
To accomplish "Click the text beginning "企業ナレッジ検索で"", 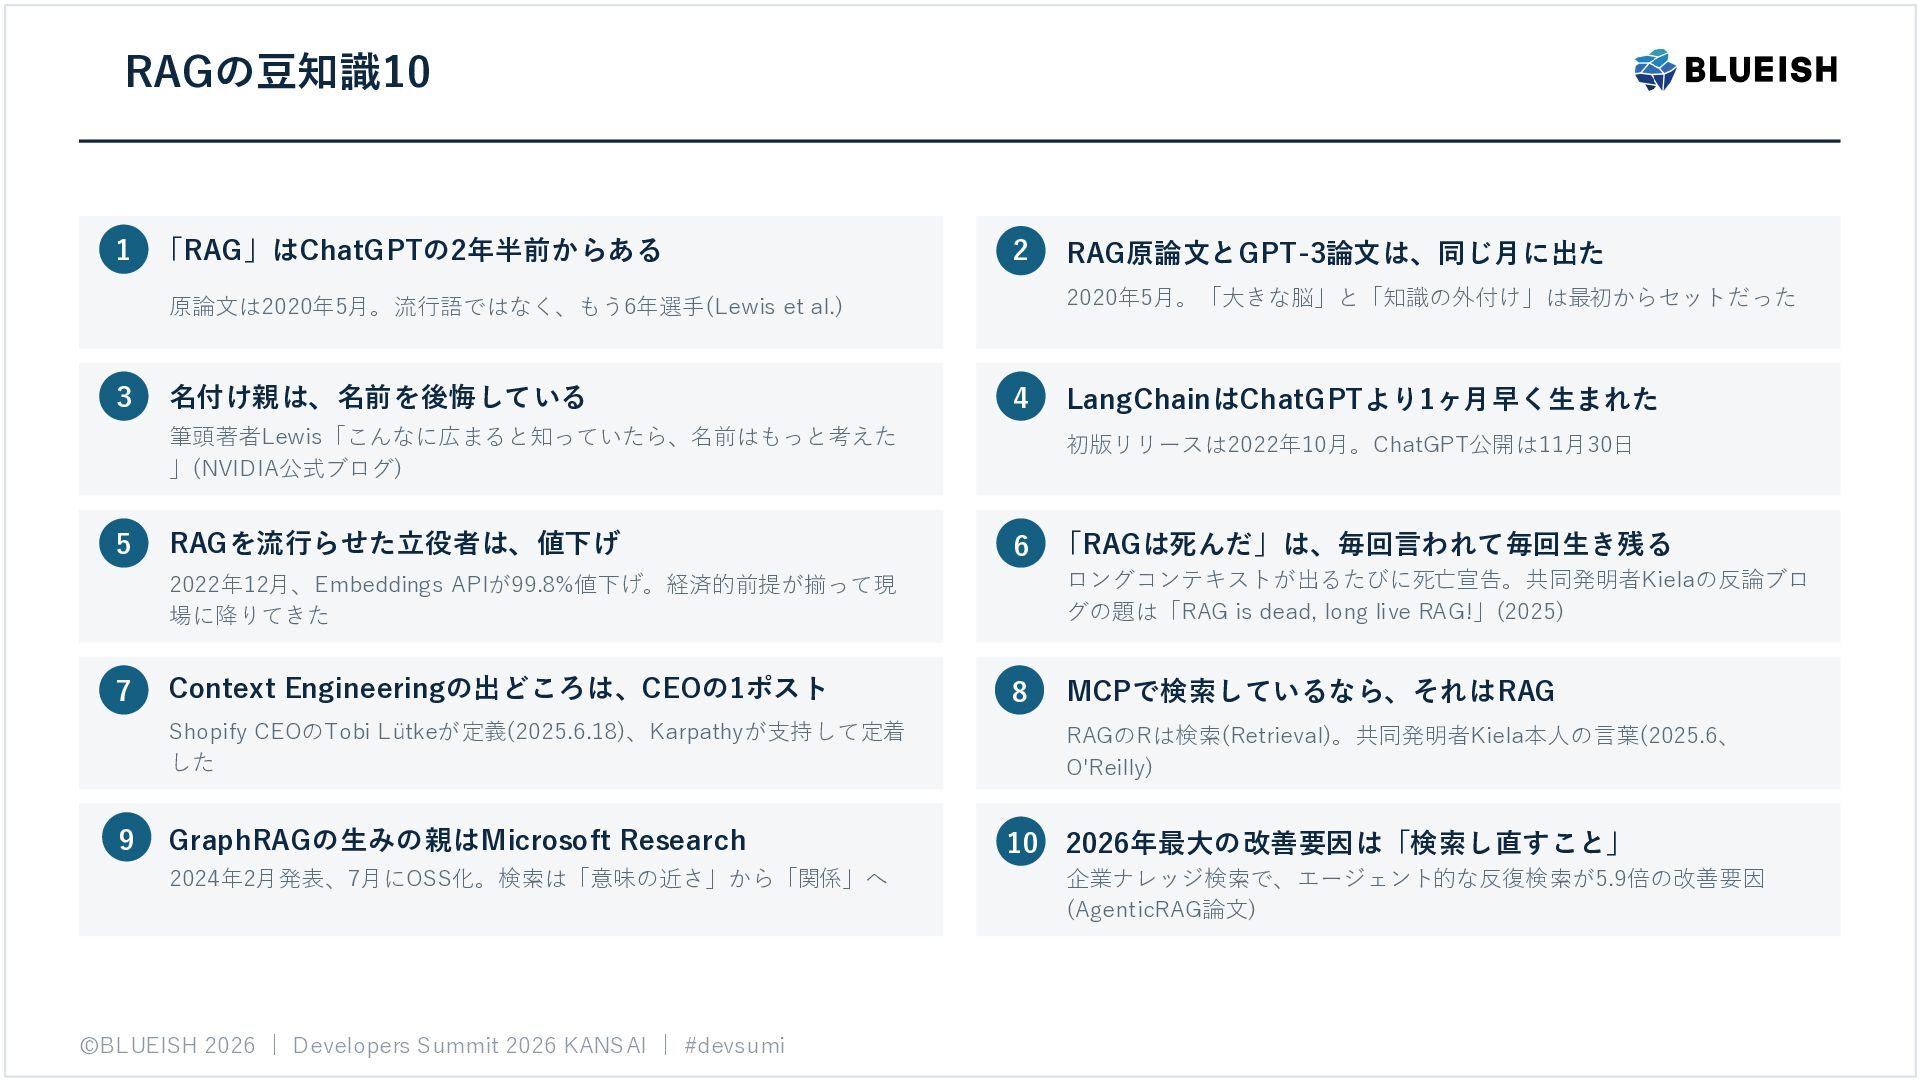I will [1416, 893].
